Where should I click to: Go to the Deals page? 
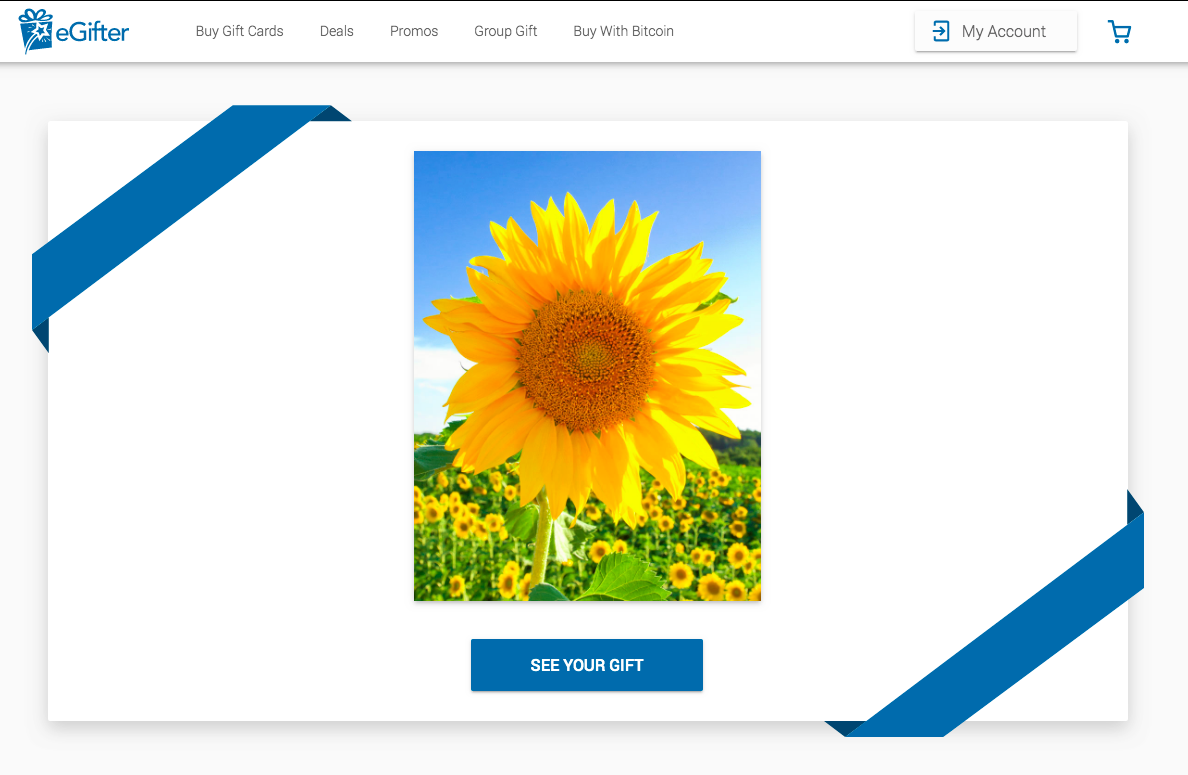coord(336,31)
